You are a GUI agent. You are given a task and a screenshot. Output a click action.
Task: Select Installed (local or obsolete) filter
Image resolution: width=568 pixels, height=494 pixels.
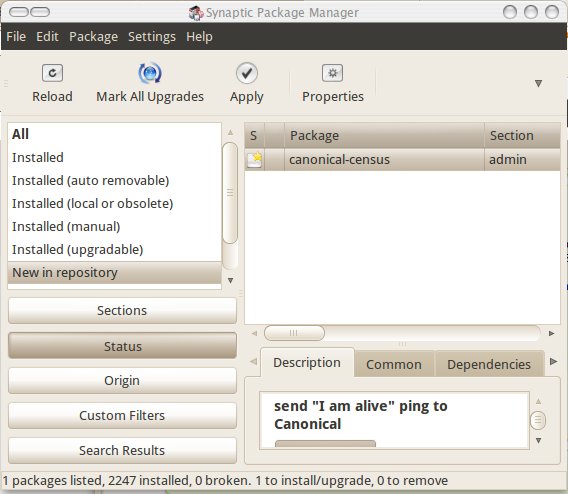(x=114, y=204)
